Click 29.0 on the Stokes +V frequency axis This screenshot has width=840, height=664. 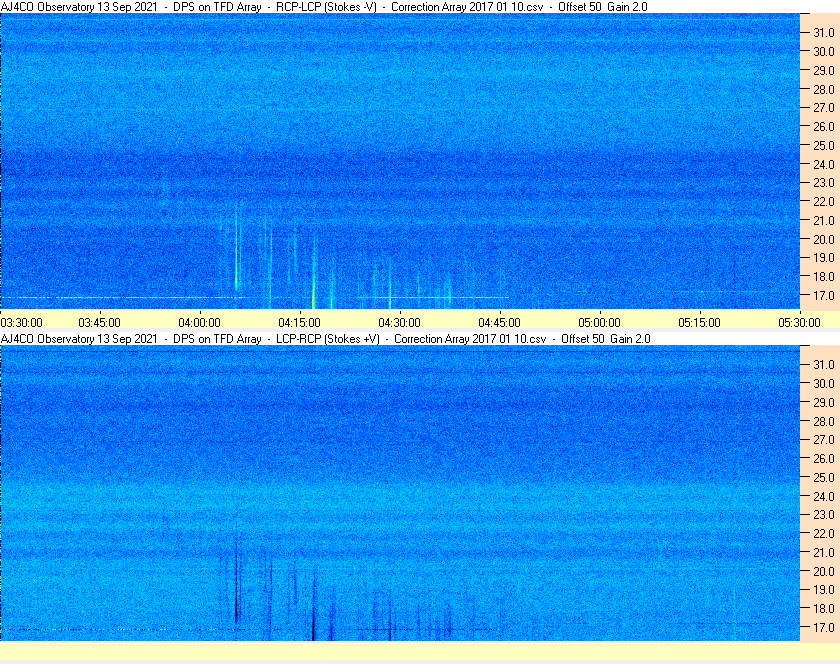point(824,402)
